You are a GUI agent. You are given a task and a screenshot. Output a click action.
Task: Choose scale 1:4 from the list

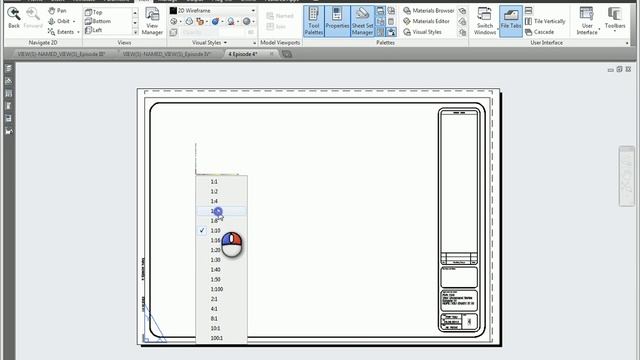coord(222,201)
